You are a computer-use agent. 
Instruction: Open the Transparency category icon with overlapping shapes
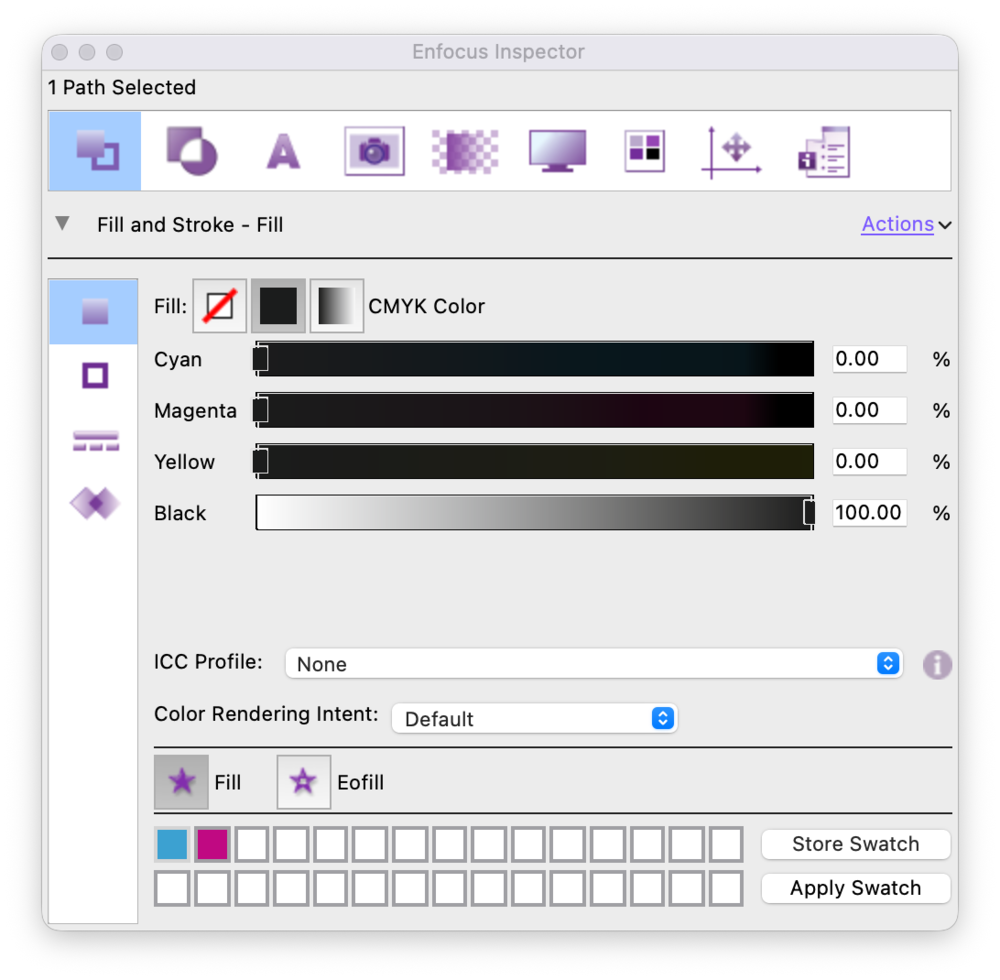point(191,151)
